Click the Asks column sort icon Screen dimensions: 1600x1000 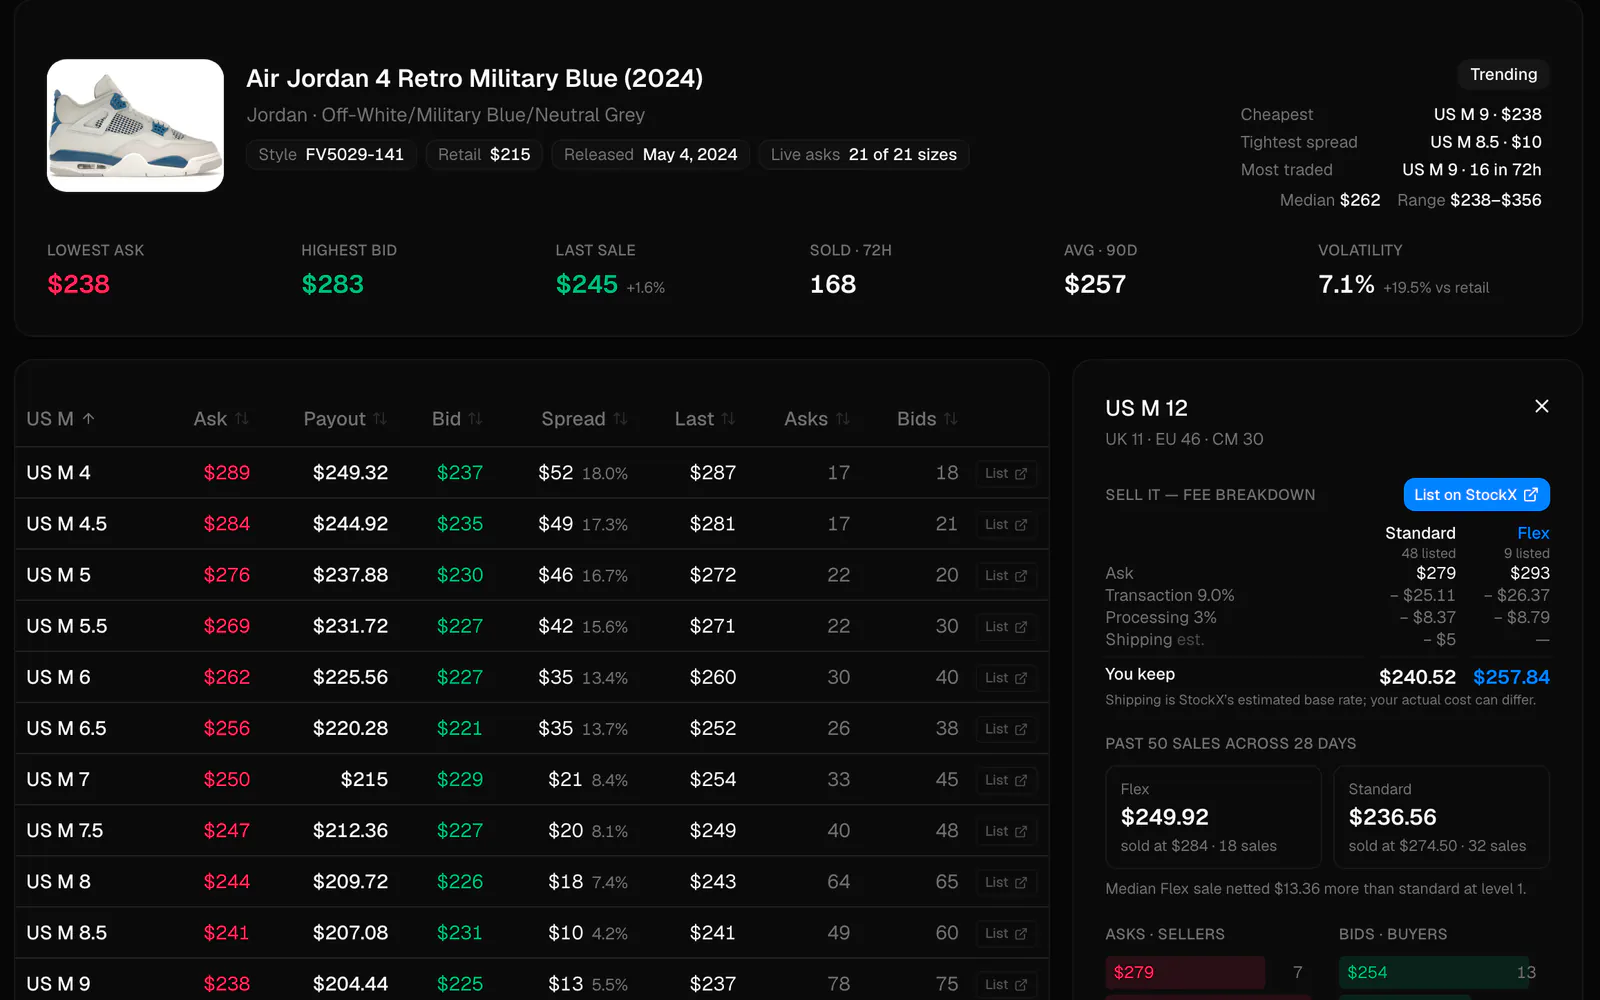[x=843, y=419]
